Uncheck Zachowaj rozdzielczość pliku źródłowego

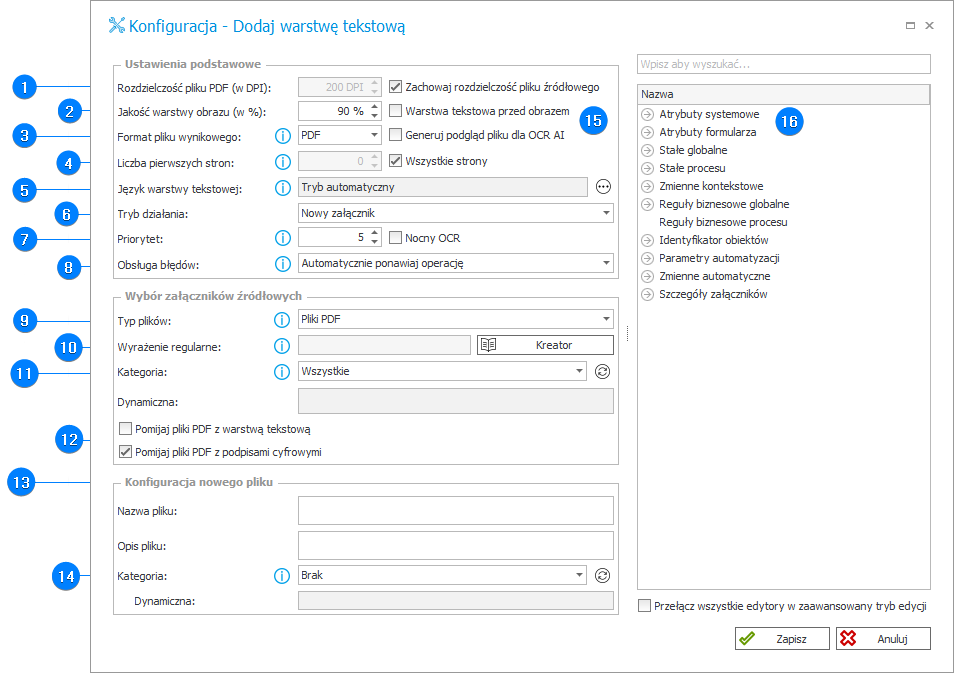point(396,87)
